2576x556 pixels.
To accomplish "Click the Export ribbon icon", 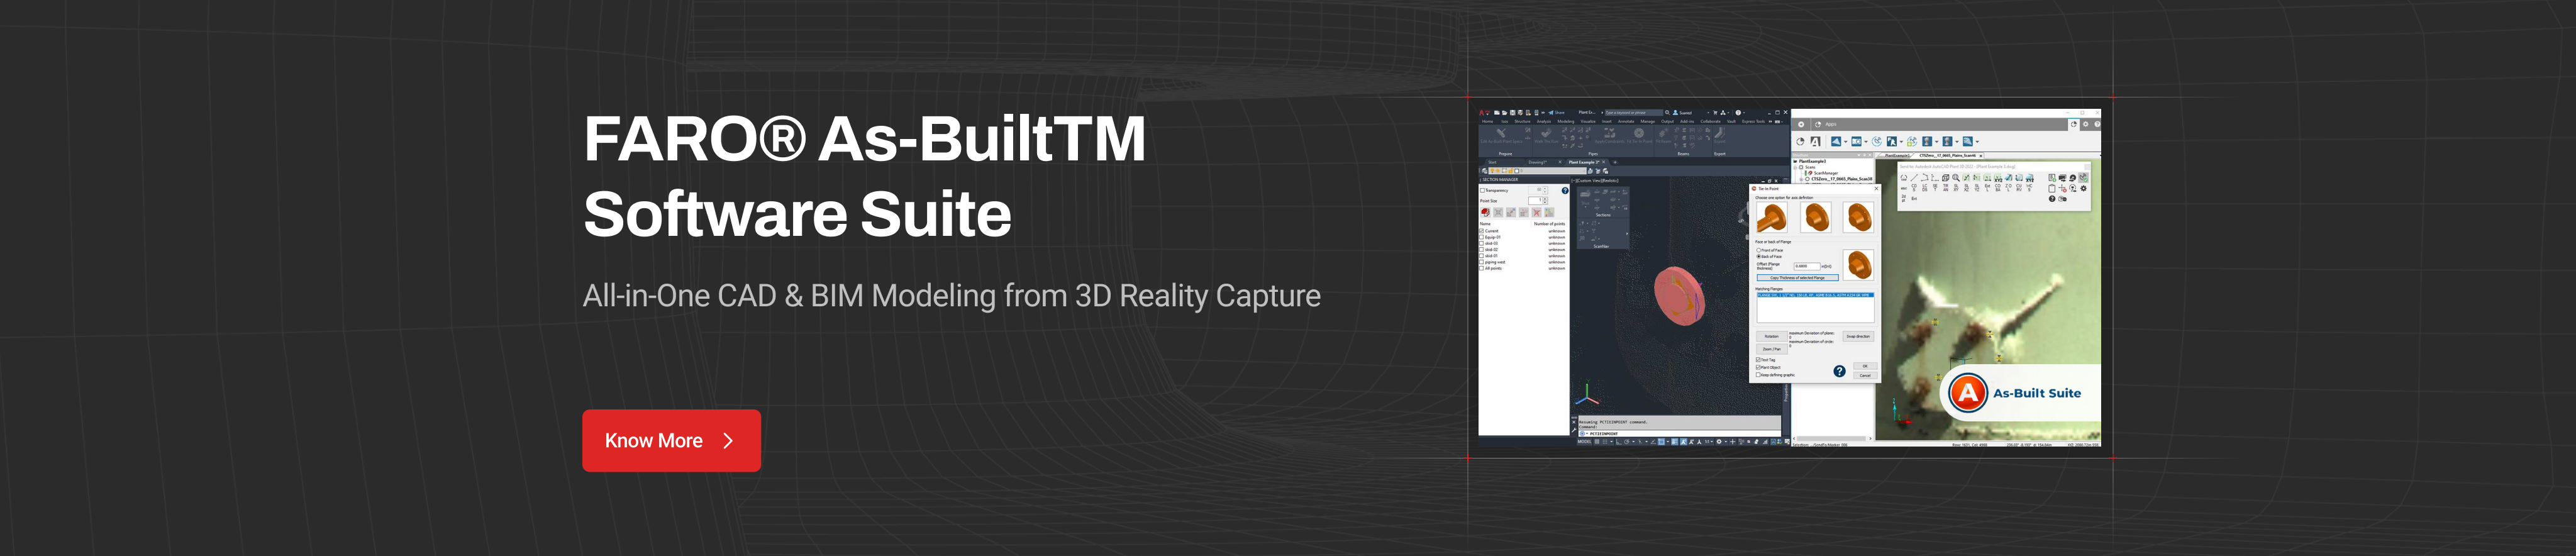I will [x=1719, y=133].
